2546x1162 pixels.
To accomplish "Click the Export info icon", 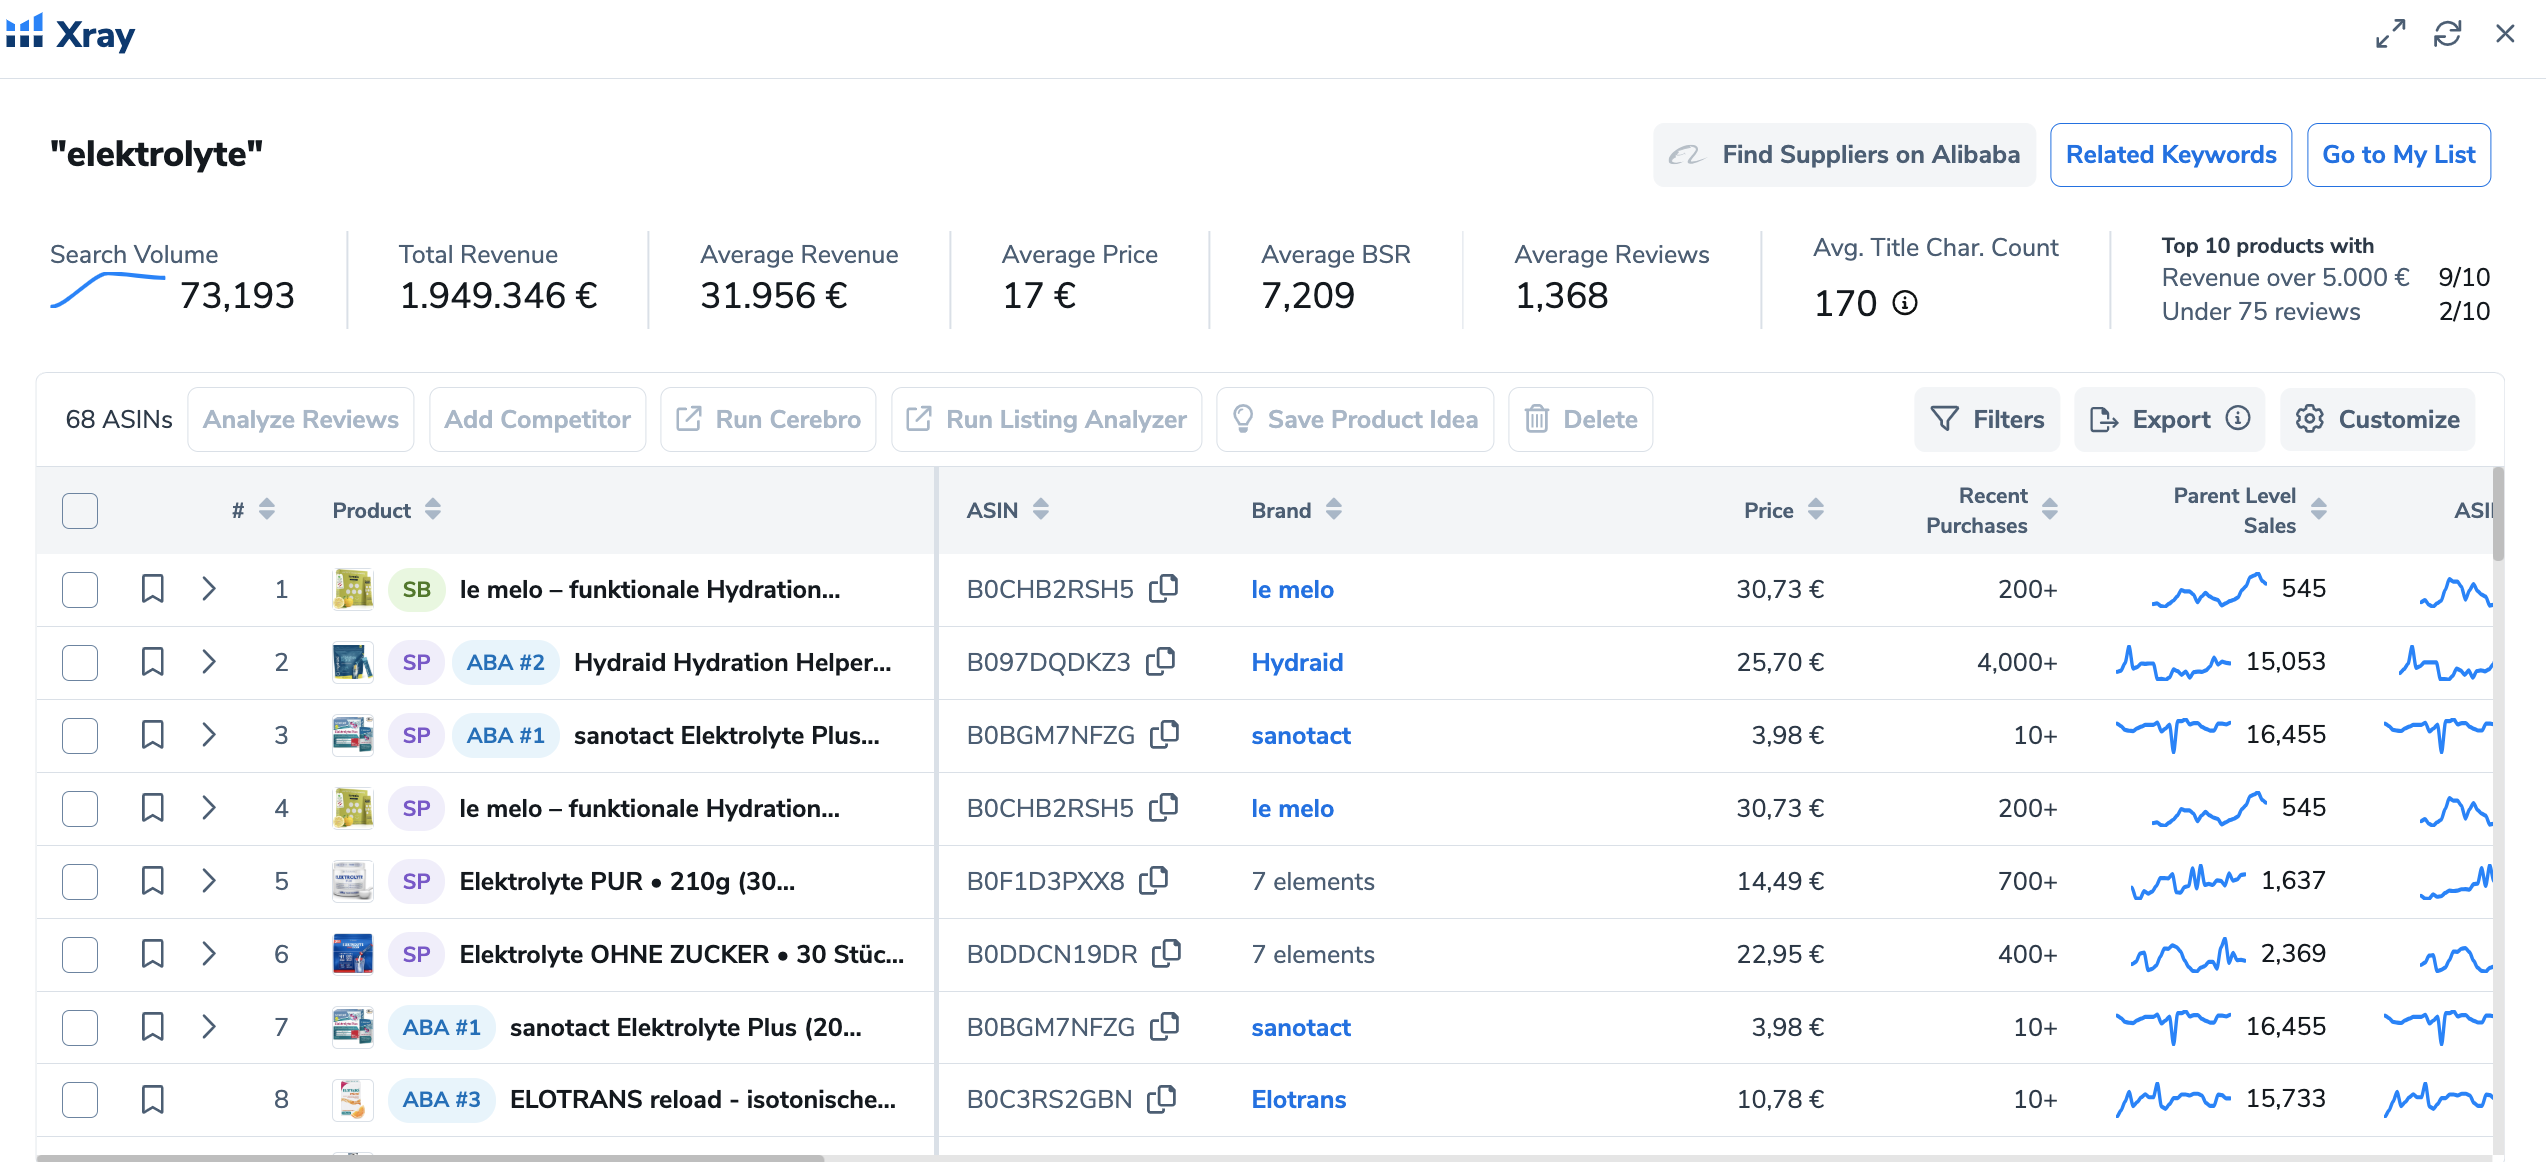I will click(x=2238, y=418).
